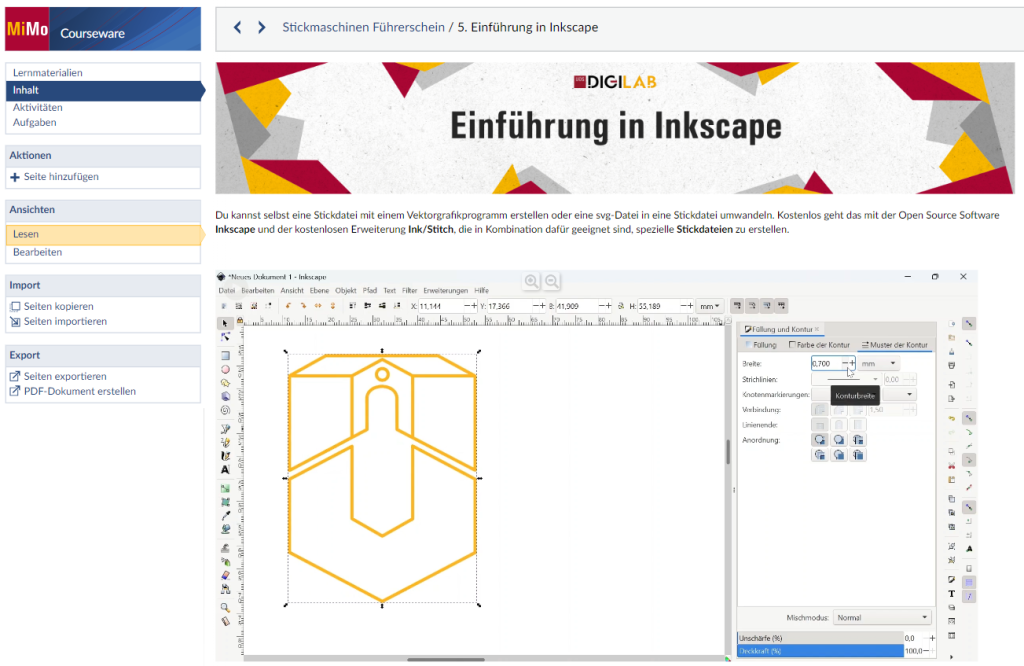Select the Measure ruler tool
The height and width of the screenshot is (666, 1024).
[225, 622]
